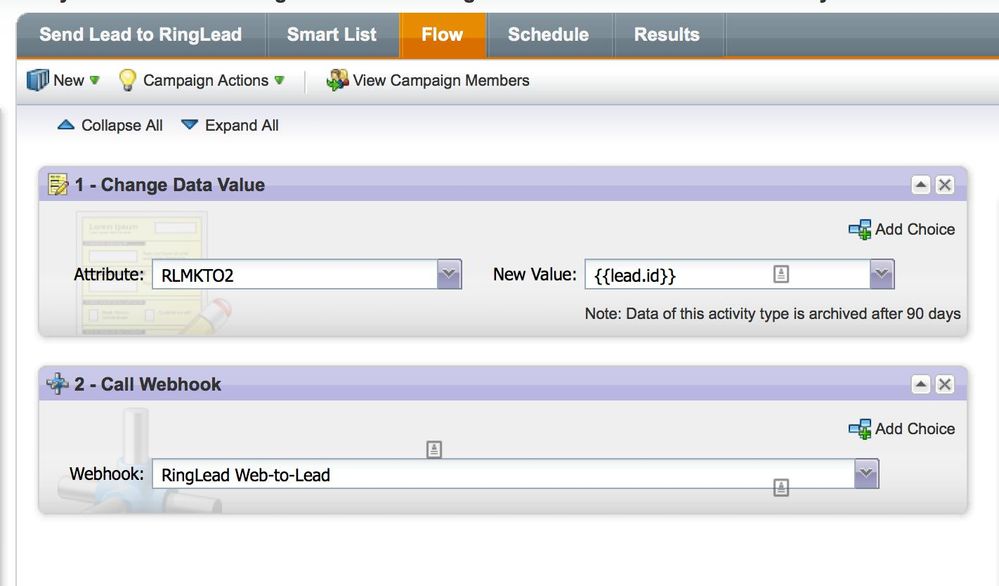Collapse the Call Webhook step
This screenshot has width=999, height=586.
click(921, 384)
